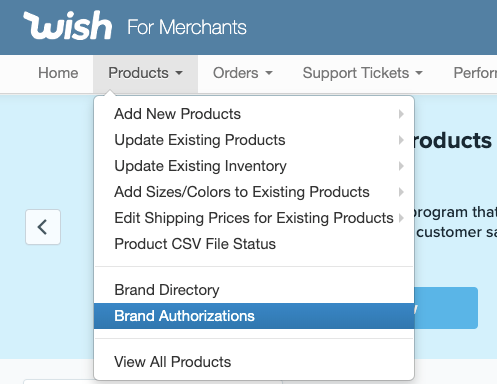Image resolution: width=497 pixels, height=384 pixels.
Task: Select Edit Shipping Prices for Existing Products
Action: [254, 218]
